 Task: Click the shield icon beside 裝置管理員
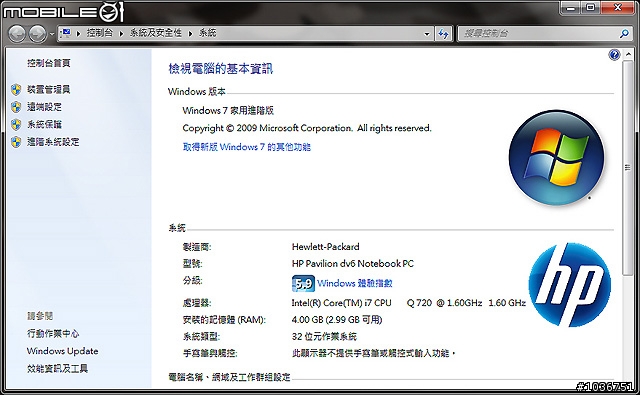[x=16, y=89]
